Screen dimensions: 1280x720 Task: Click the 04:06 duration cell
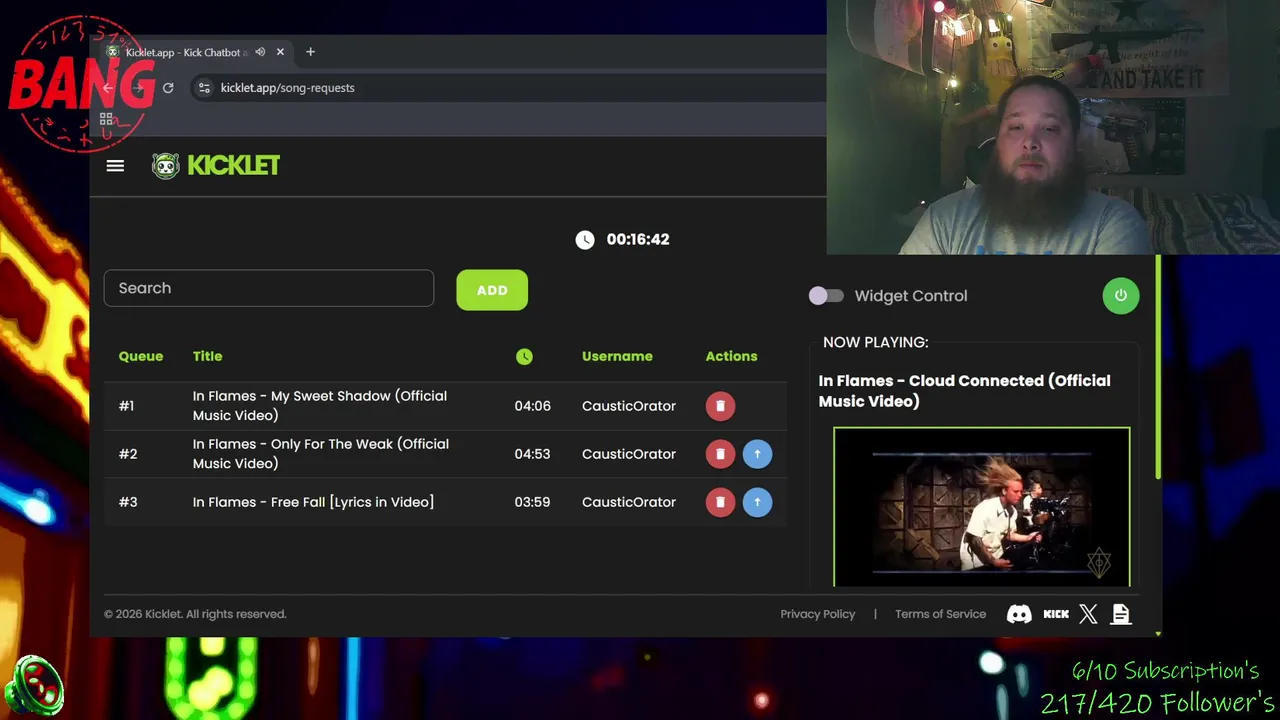[x=532, y=406]
